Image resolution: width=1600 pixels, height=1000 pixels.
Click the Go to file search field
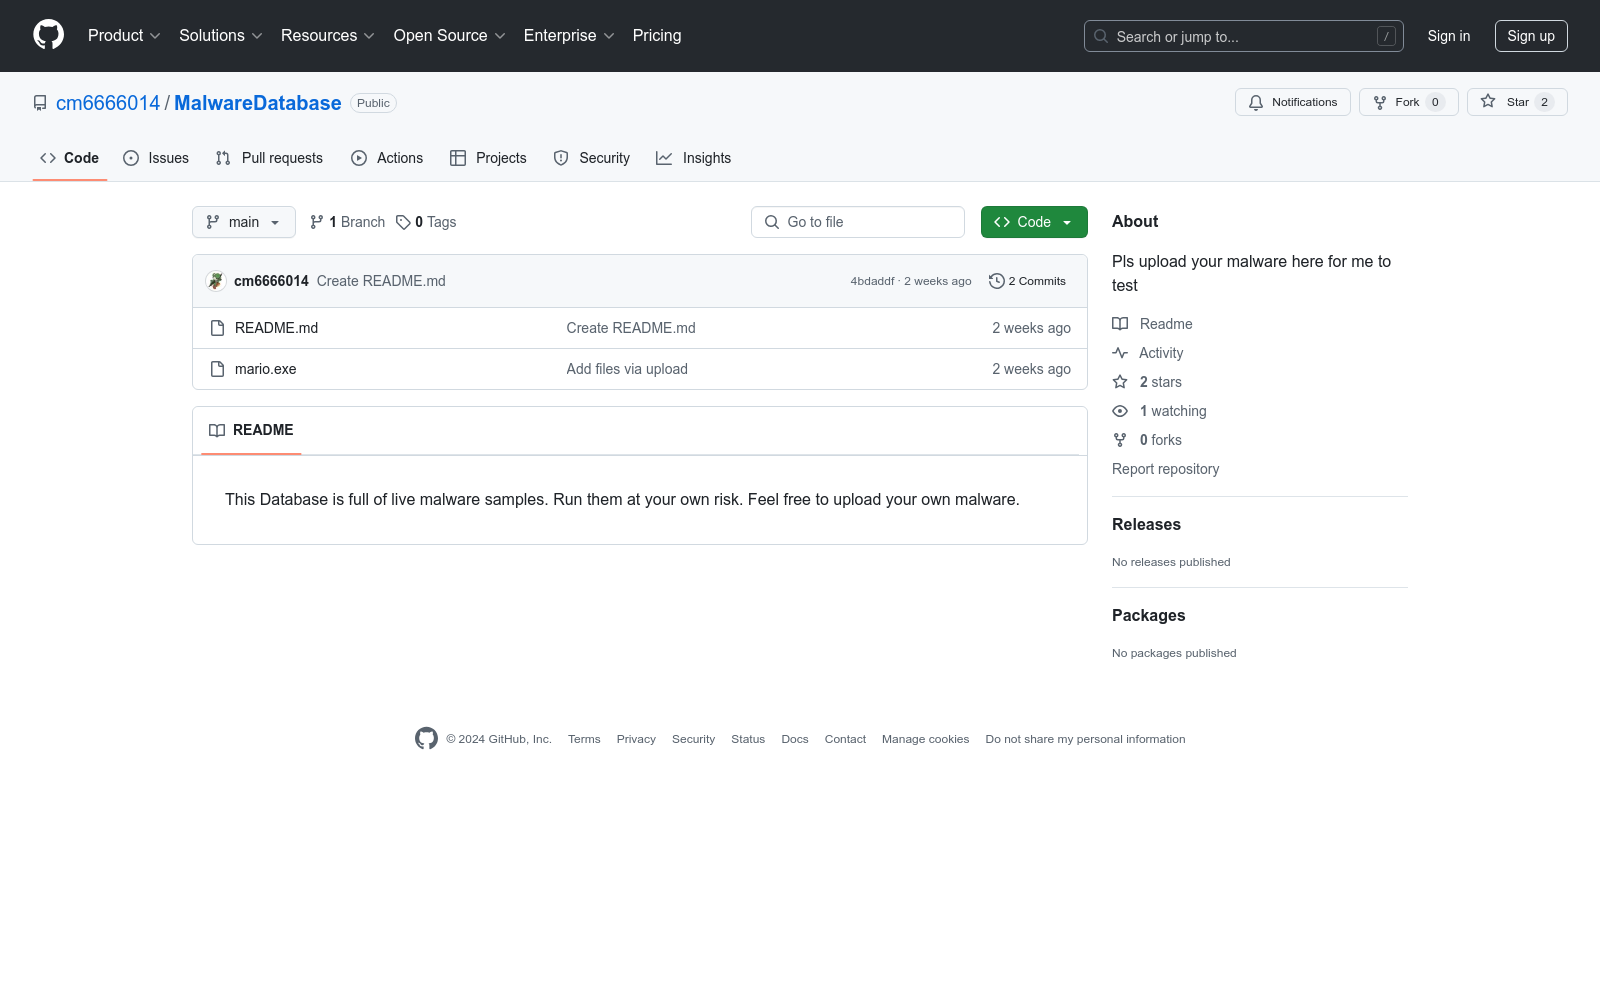(x=858, y=222)
